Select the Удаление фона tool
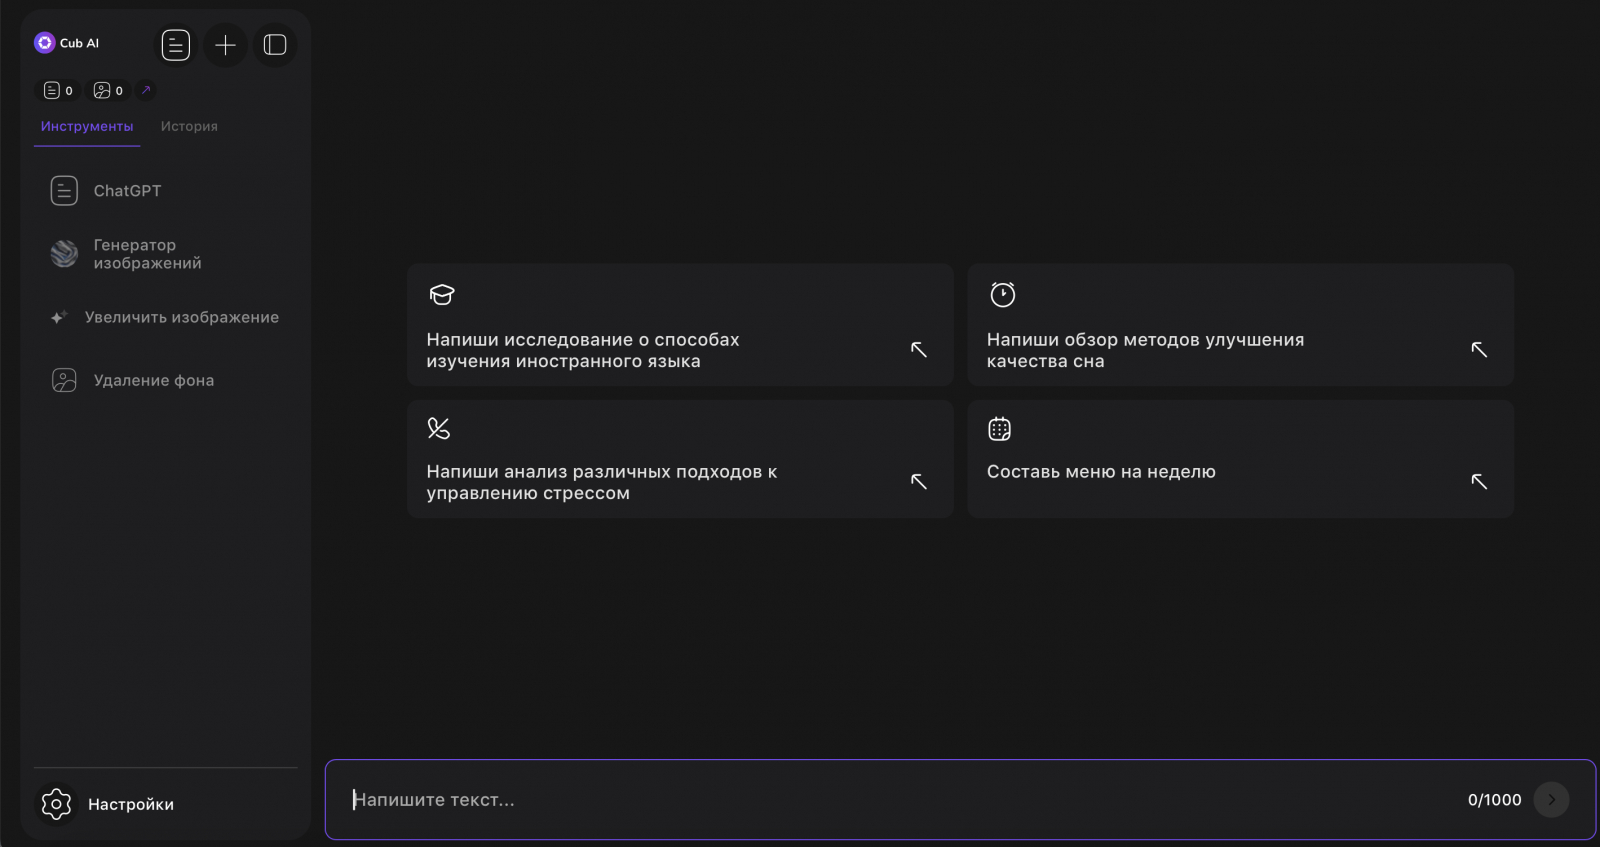 153,381
